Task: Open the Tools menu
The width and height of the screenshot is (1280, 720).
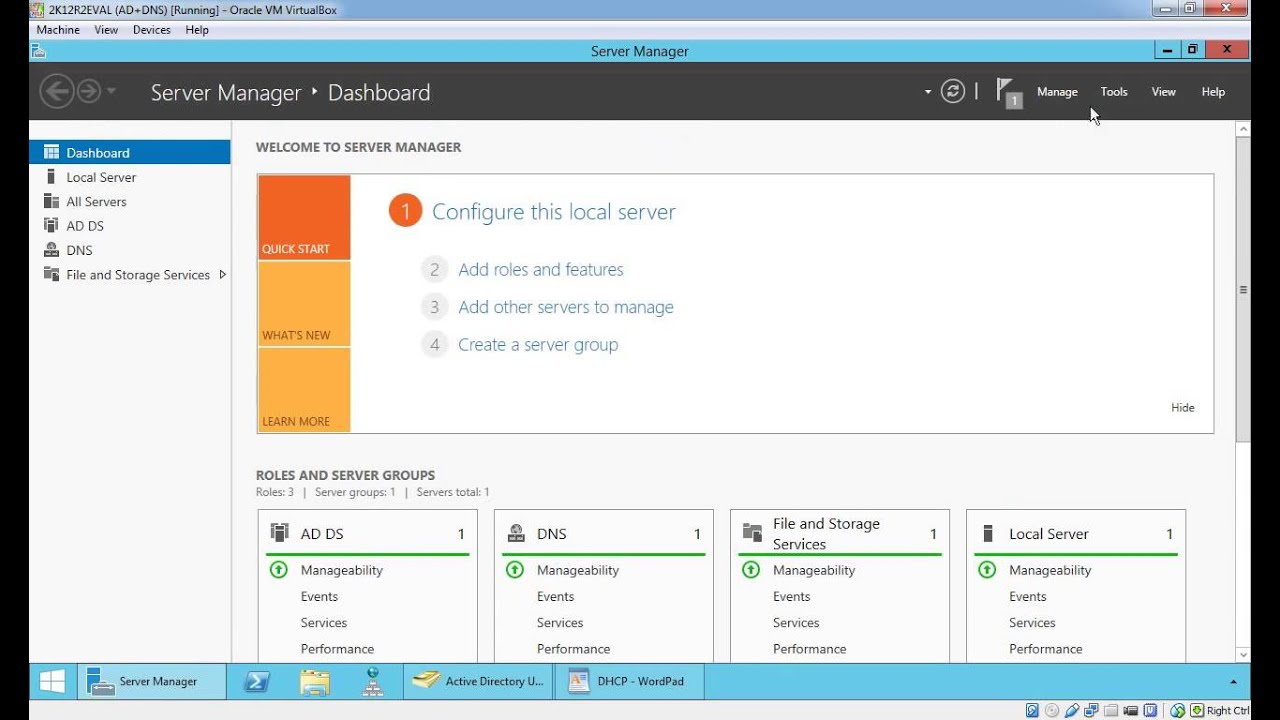Action: 1114,92
